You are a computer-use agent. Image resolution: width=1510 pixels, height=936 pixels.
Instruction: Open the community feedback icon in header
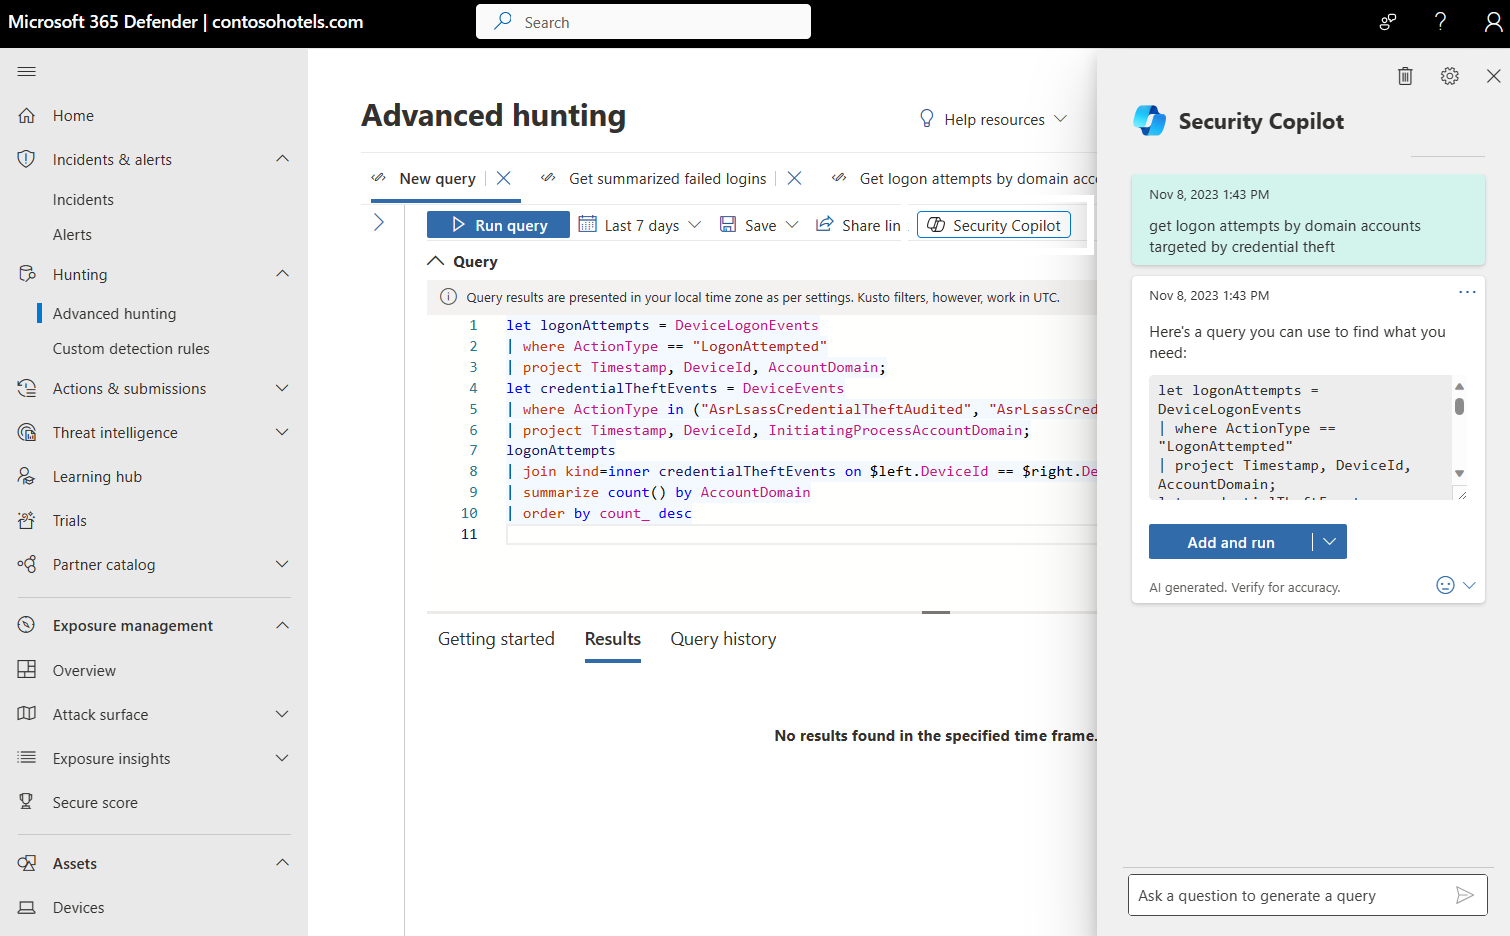pos(1388,22)
